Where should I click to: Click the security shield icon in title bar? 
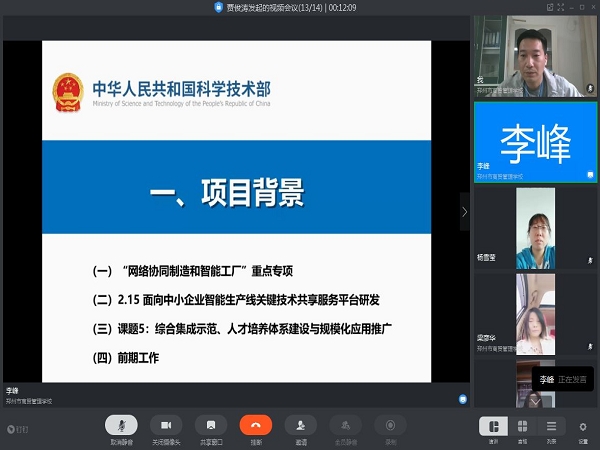click(218, 7)
